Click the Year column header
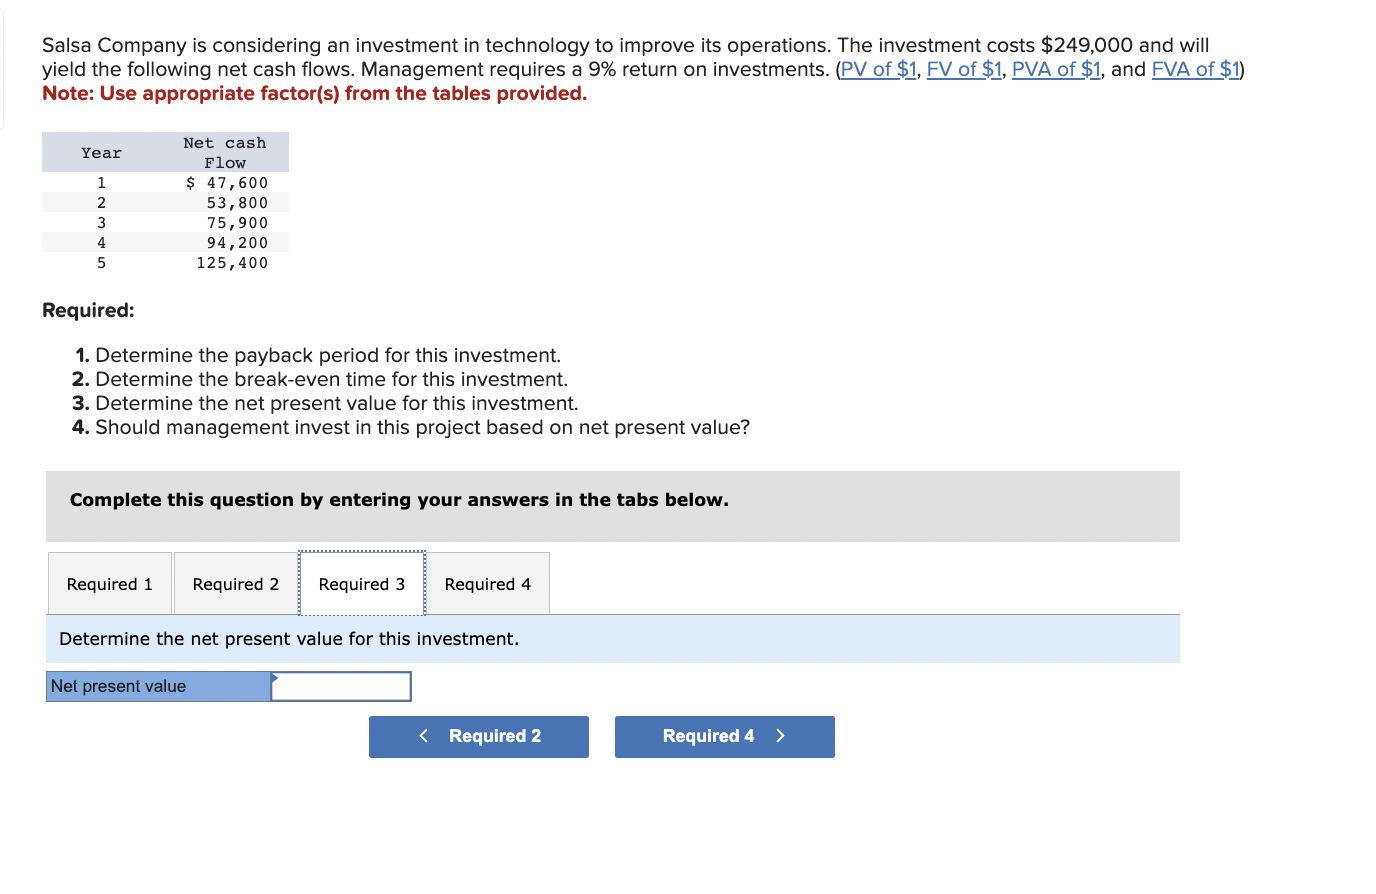The width and height of the screenshot is (1376, 894). [101, 152]
